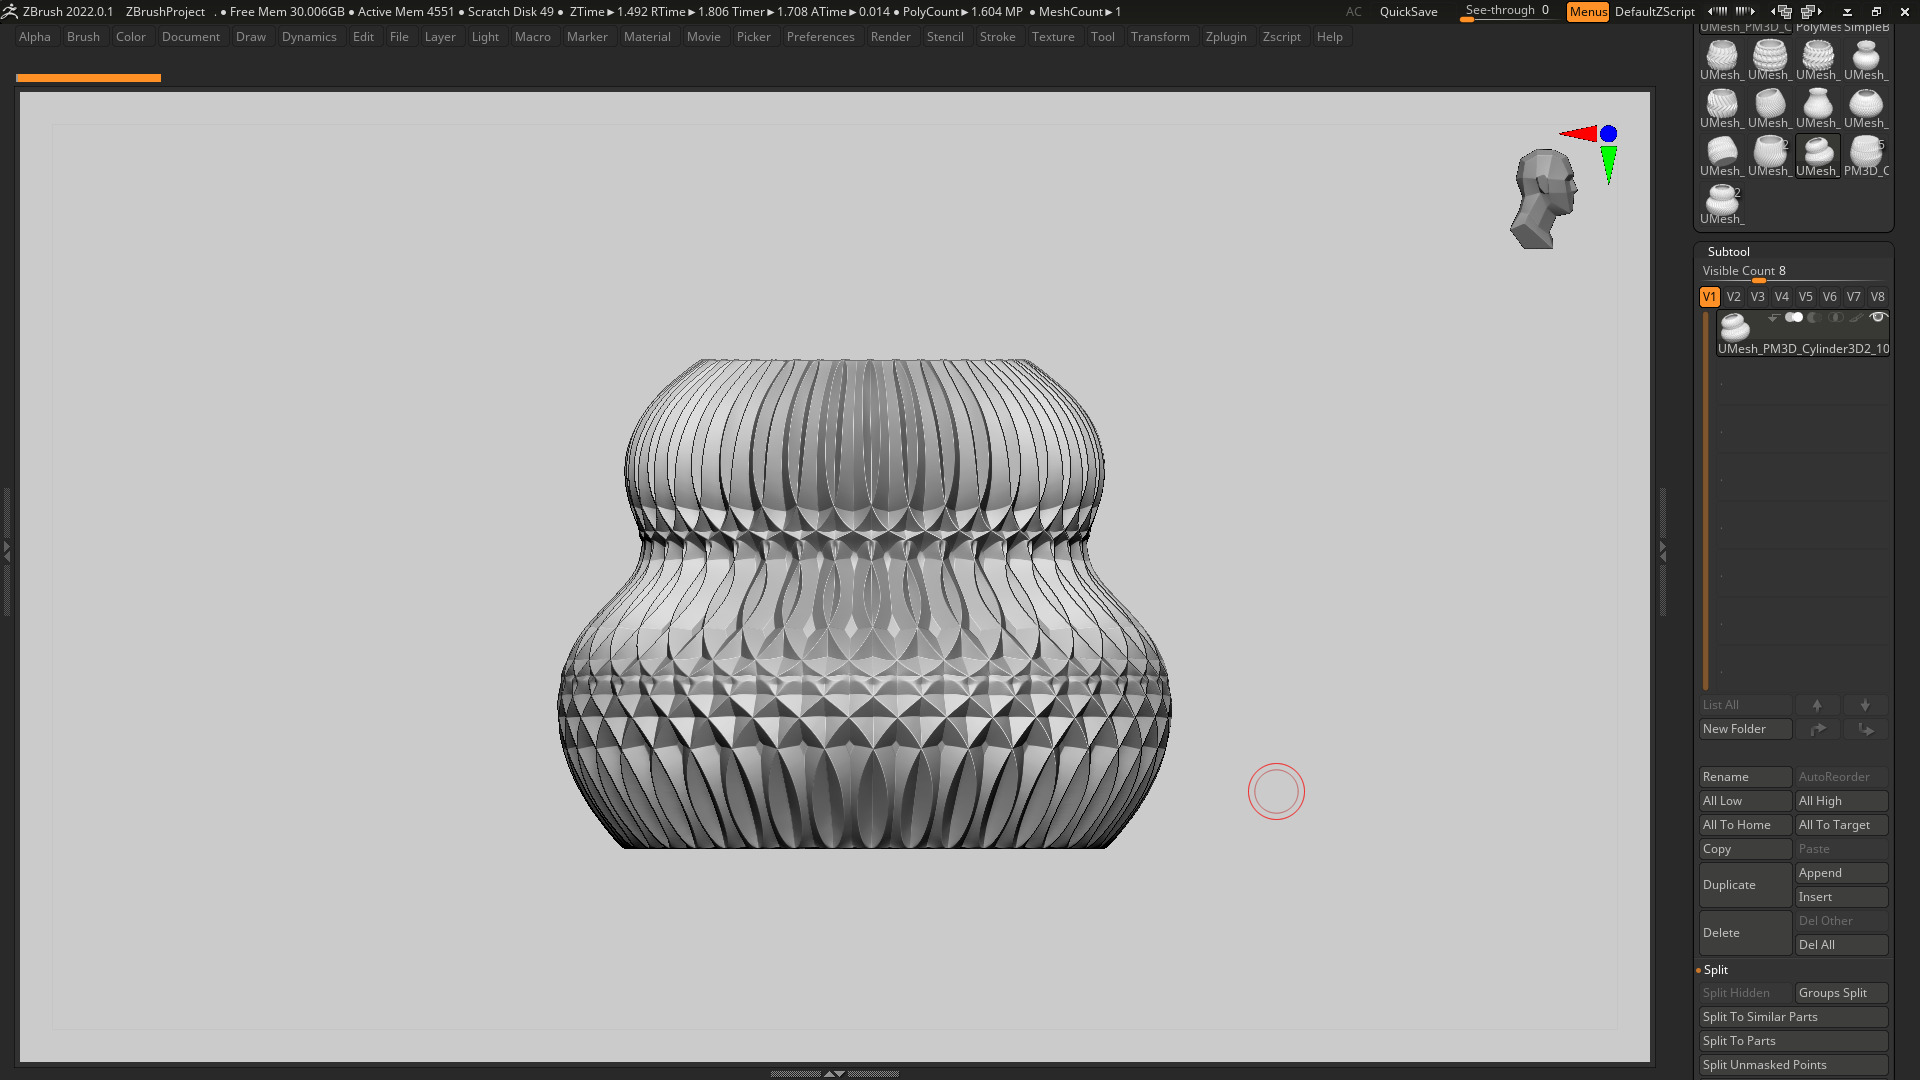The height and width of the screenshot is (1080, 1920).
Task: Click the curved arrow beside New Folder
Action: click(x=1817, y=729)
